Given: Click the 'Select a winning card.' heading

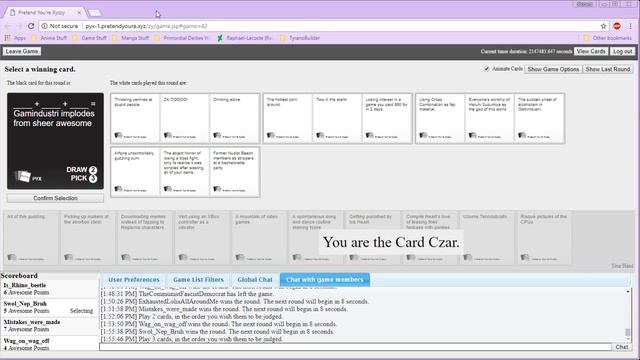Looking at the screenshot, I should (40, 69).
